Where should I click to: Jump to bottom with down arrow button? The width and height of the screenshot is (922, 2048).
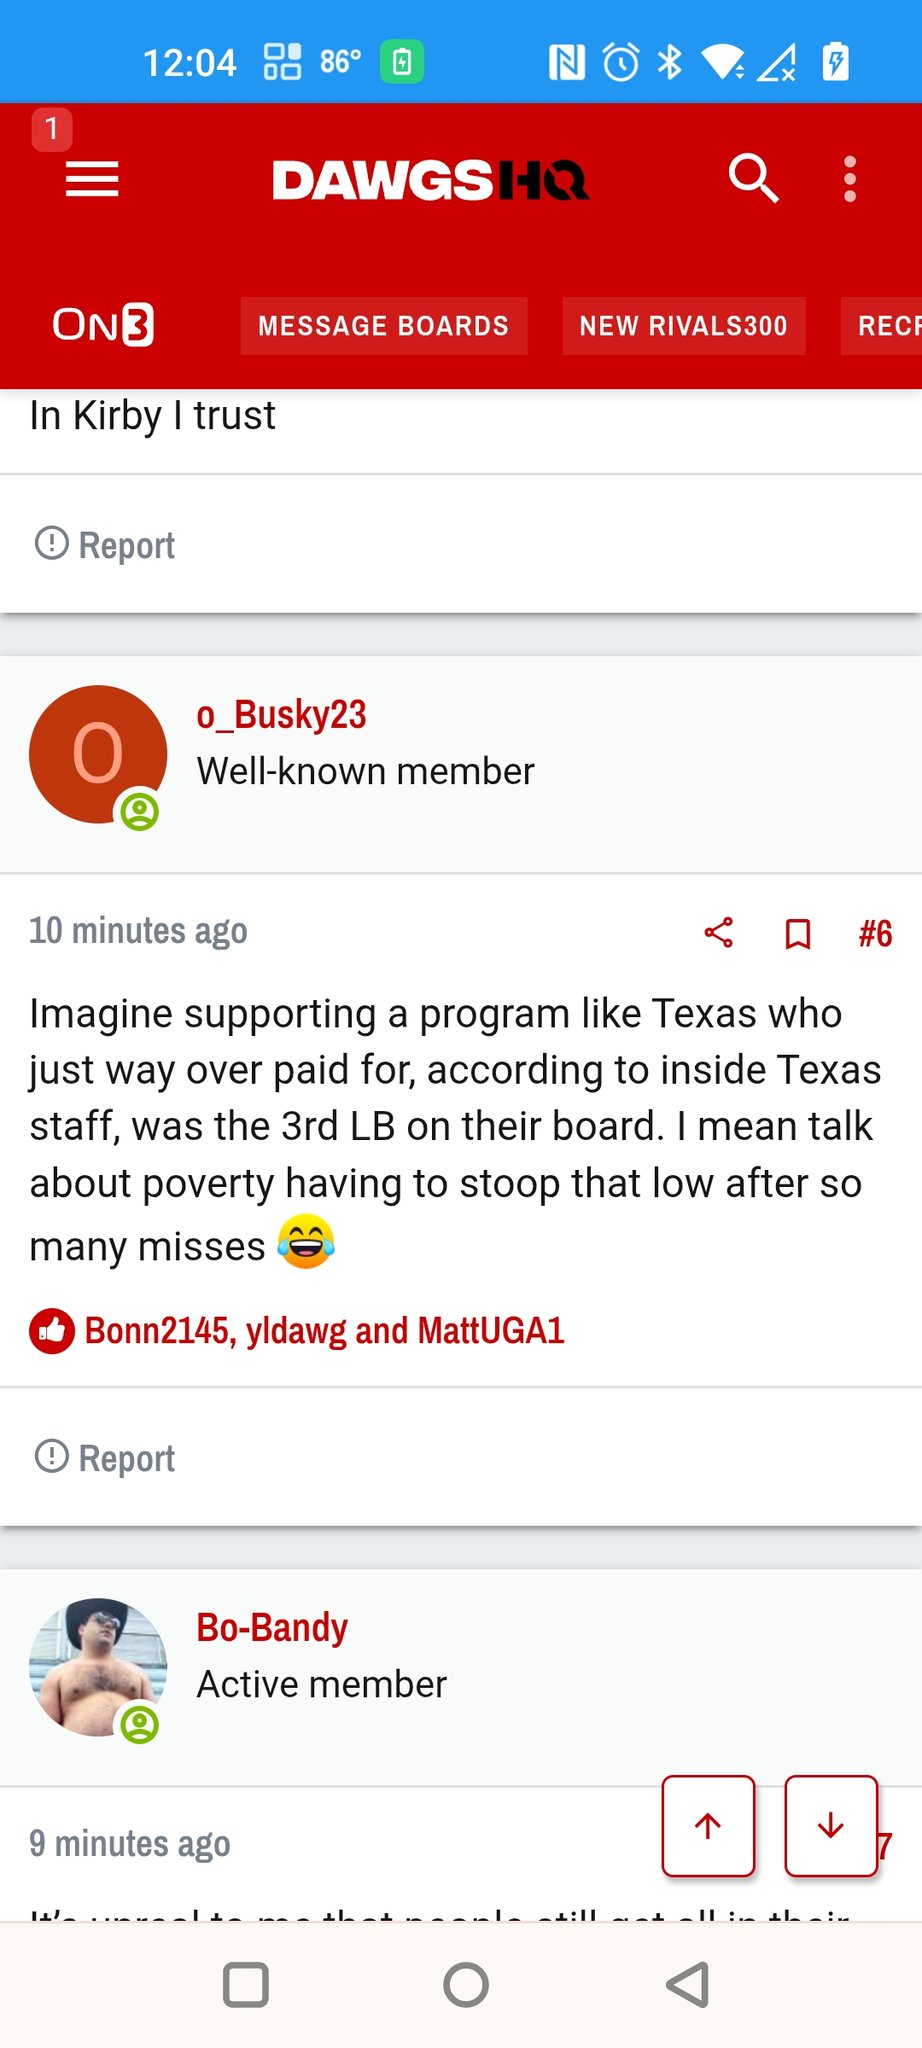pyautogui.click(x=831, y=1826)
